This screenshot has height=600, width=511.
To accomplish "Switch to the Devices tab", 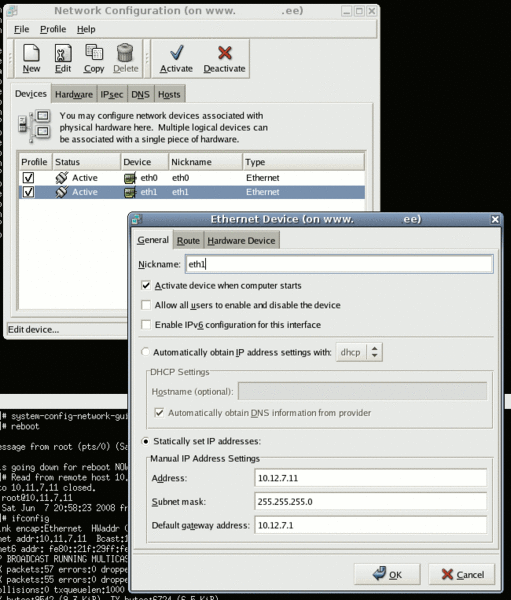I will (31, 94).
